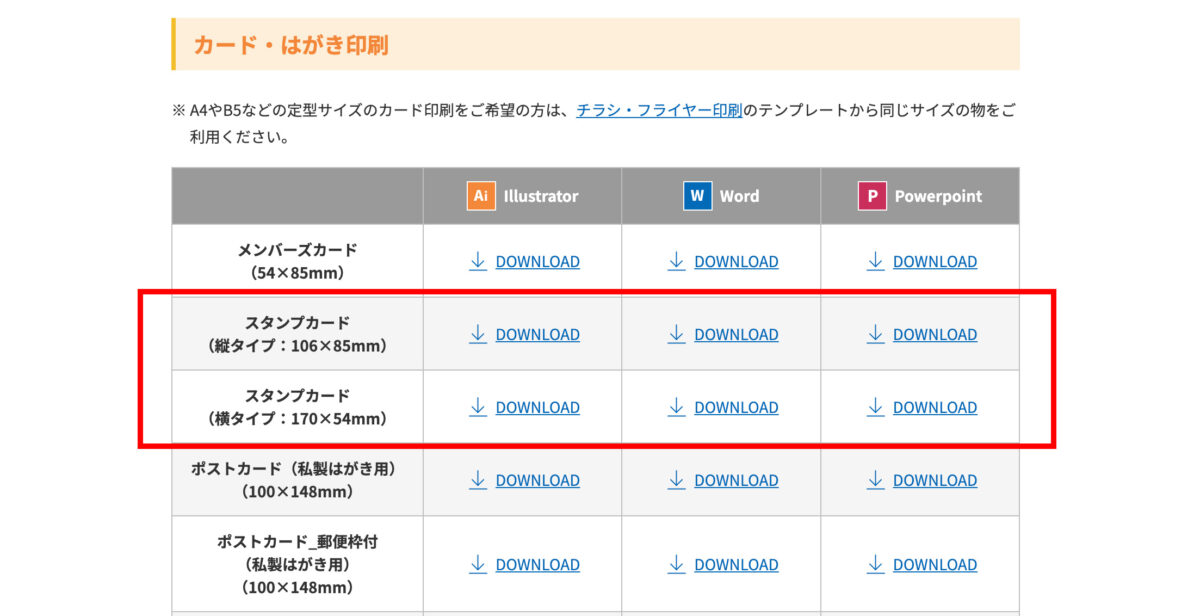
Task: Click download arrow for 横タイプ スタンプカード Powerpoint
Action: coord(876,407)
